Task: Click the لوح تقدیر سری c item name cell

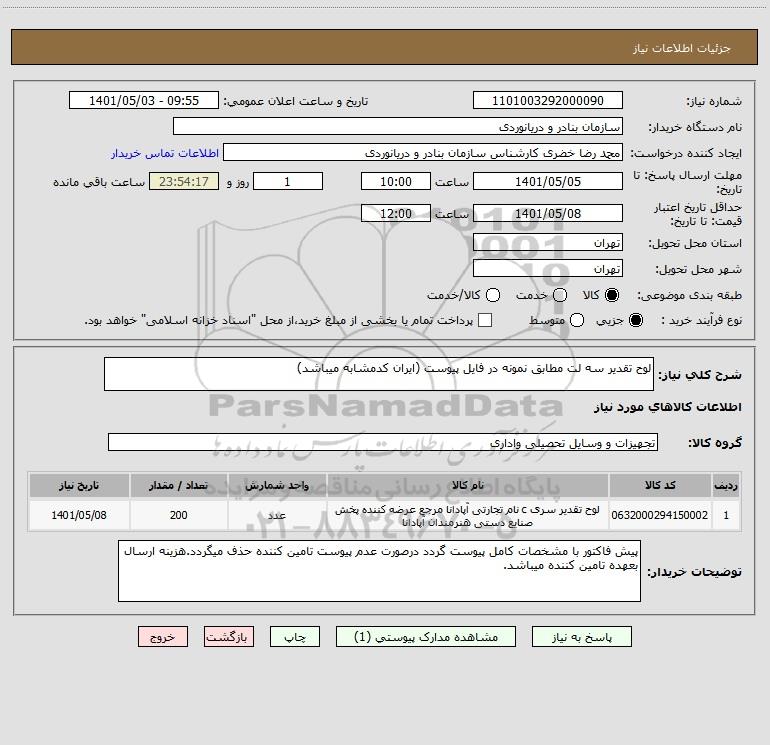Action: [x=468, y=515]
